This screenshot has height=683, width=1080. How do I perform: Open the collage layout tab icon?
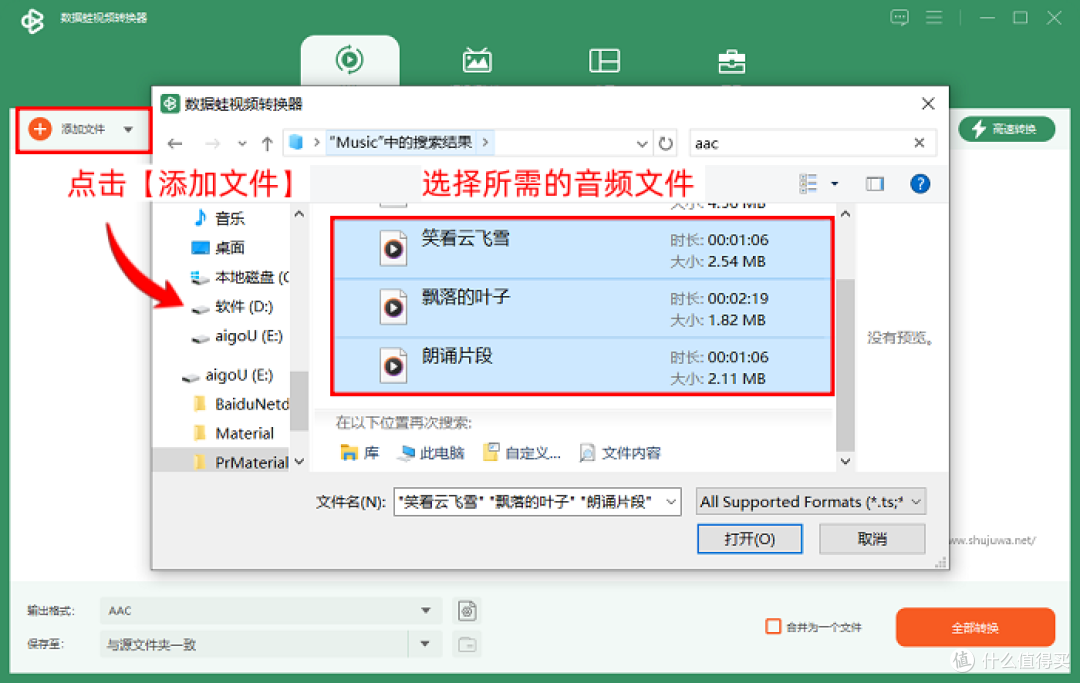(x=604, y=61)
